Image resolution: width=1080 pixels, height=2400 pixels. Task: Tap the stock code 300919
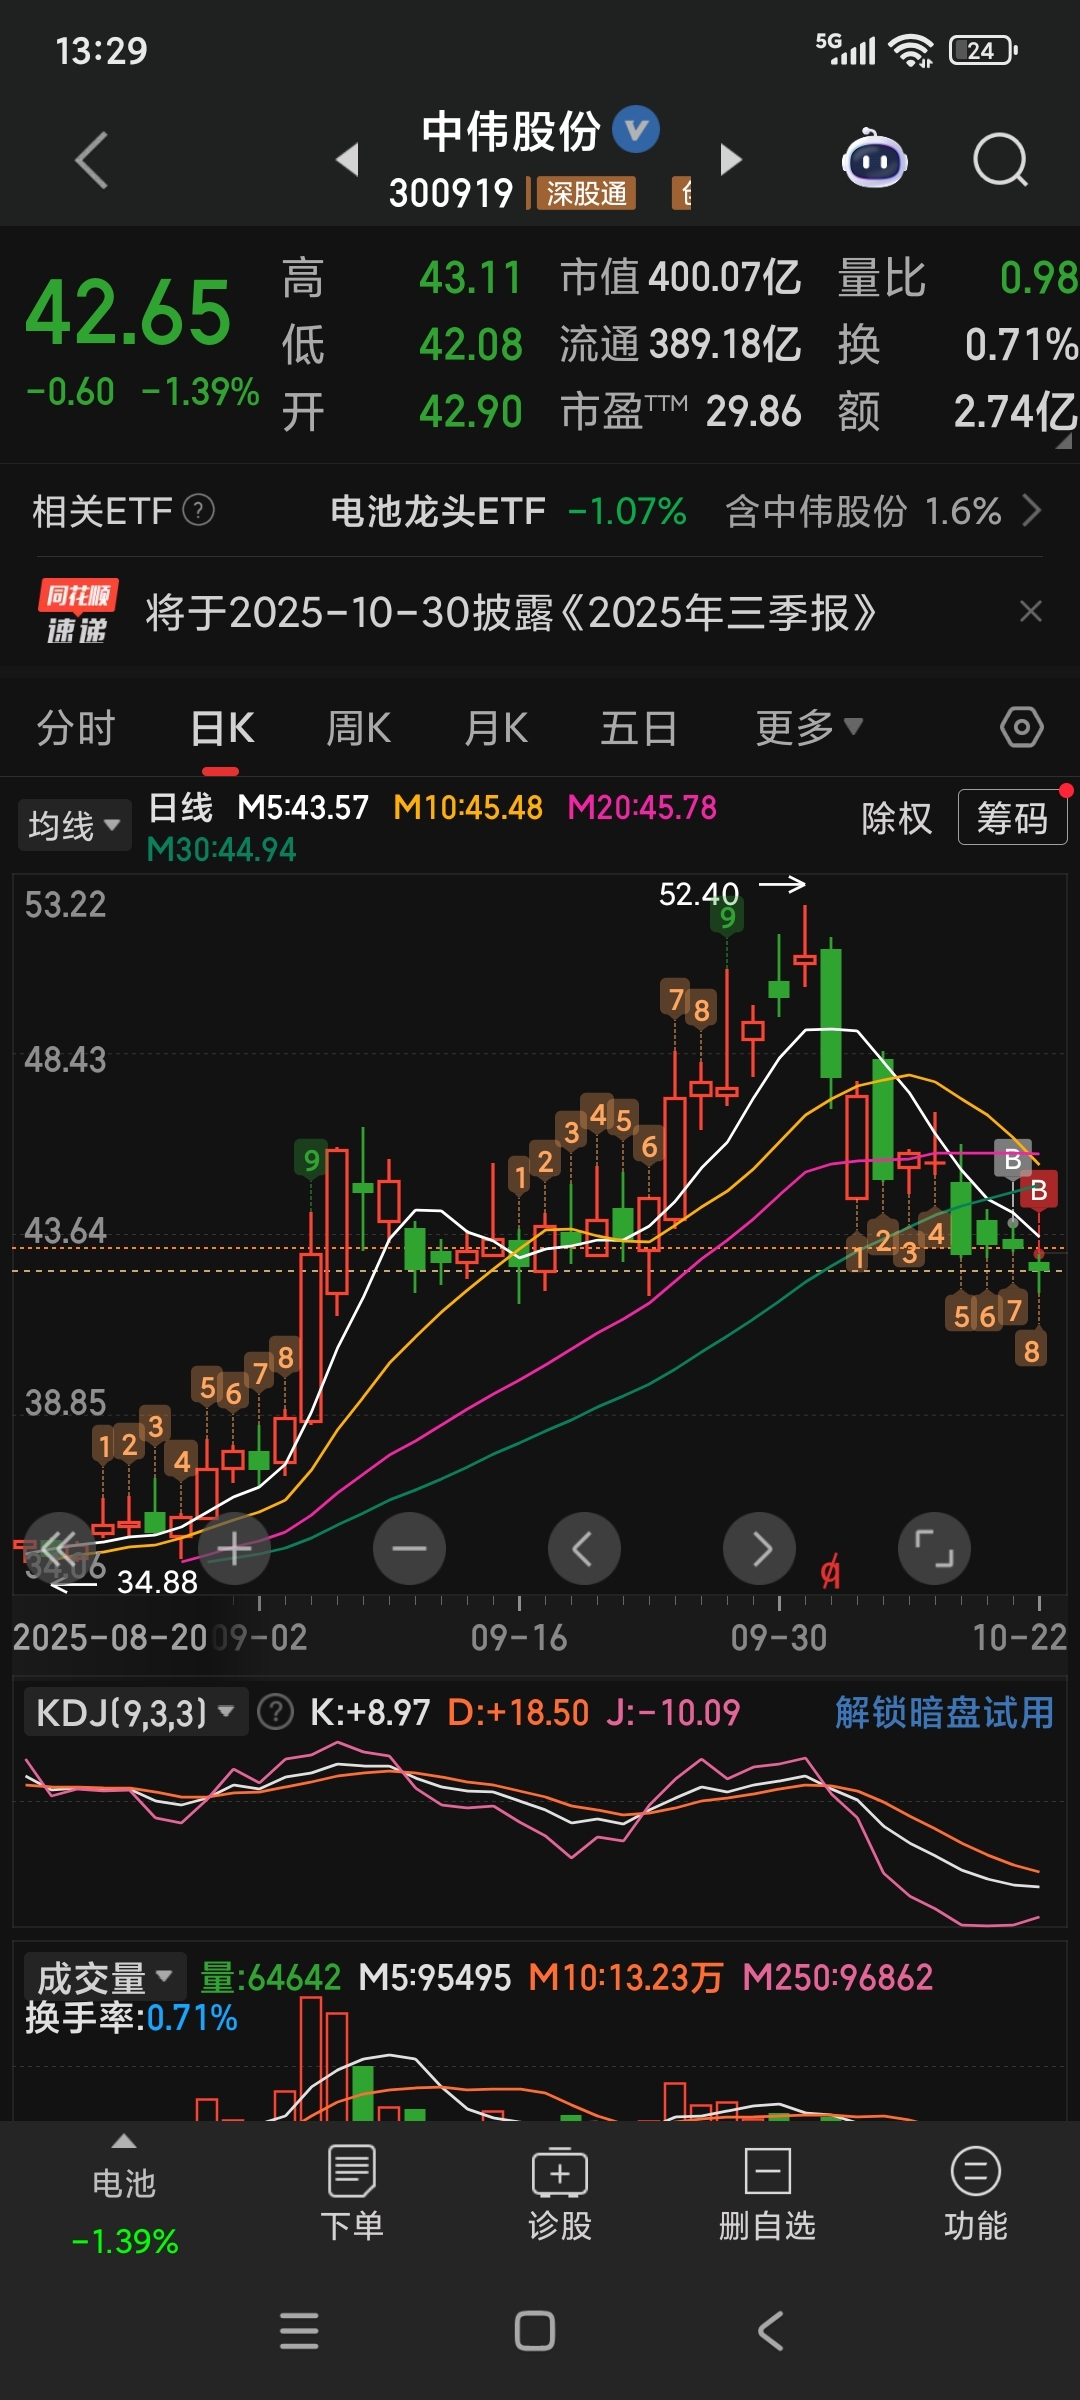(450, 193)
